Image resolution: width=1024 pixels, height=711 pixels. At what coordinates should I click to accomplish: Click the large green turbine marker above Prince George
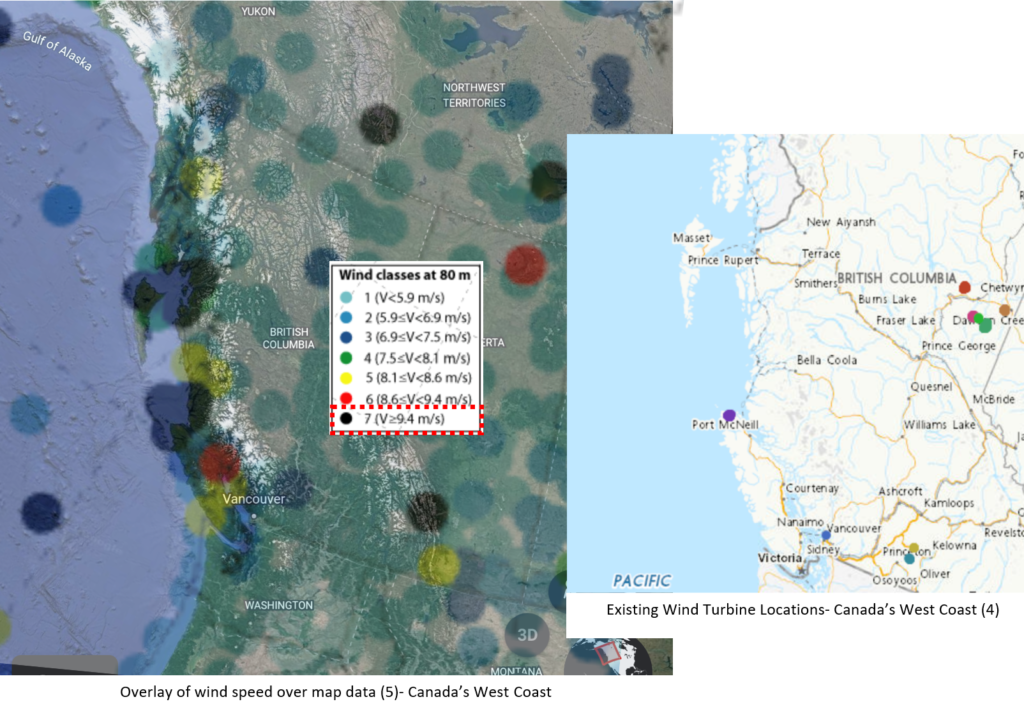[x=985, y=324]
